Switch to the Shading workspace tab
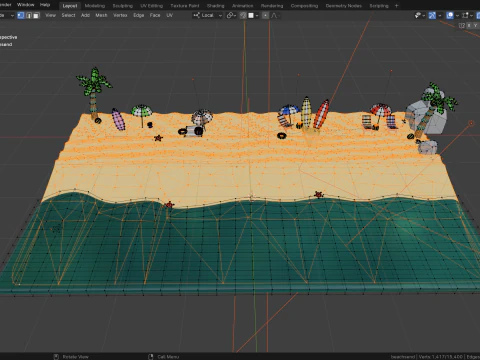Viewport: 480px width, 360px height. click(215, 6)
